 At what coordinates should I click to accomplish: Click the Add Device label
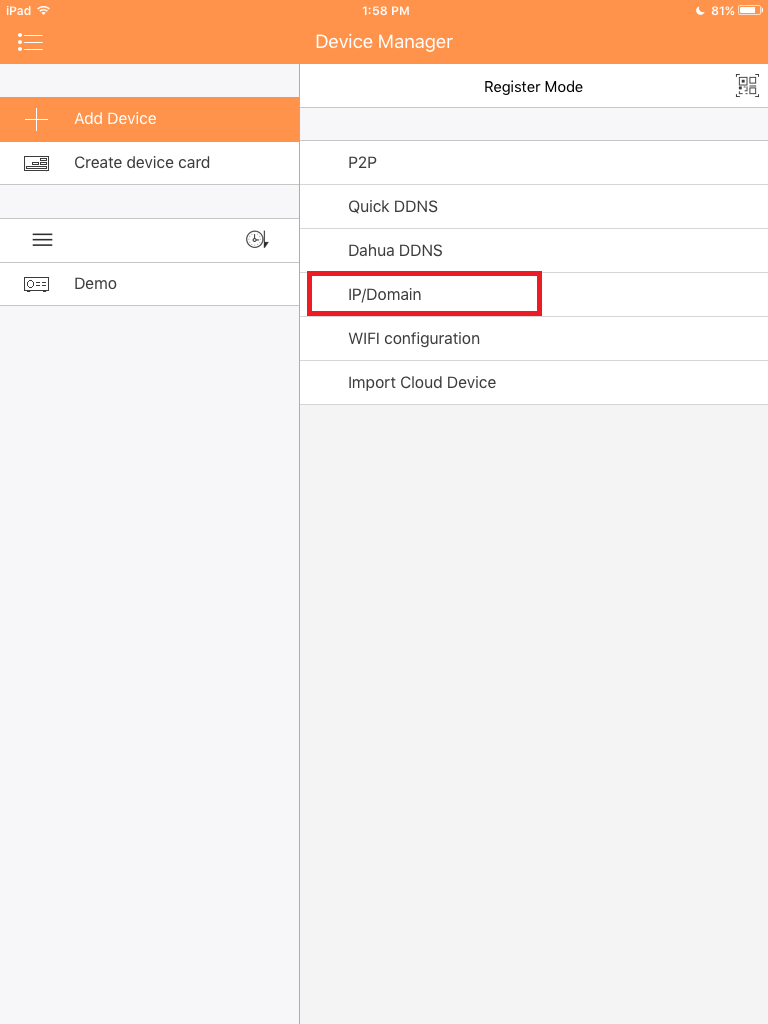[115, 119]
